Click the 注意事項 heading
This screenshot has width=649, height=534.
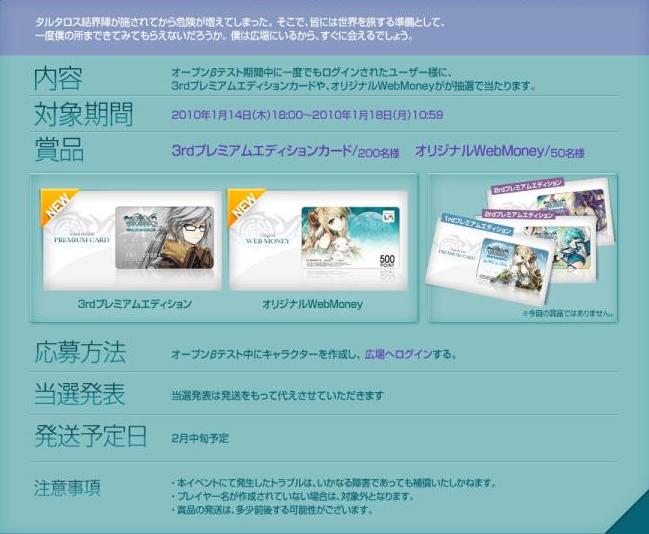(x=67, y=488)
